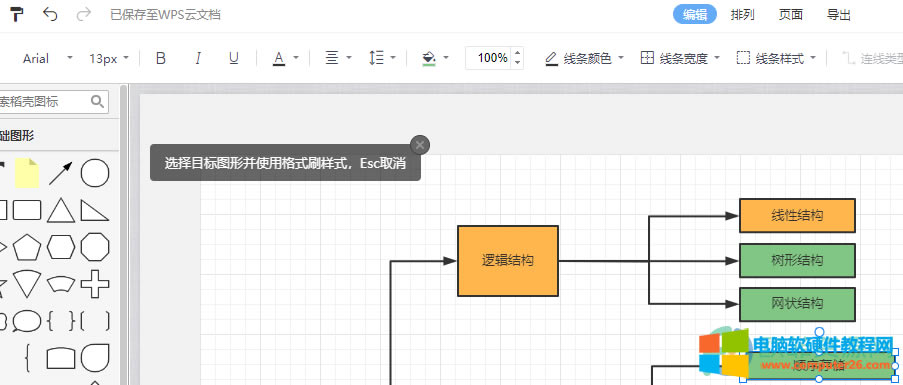This screenshot has height=385, width=903.
Task: Select the right triangle shape
Action: pyautogui.click(x=95, y=211)
